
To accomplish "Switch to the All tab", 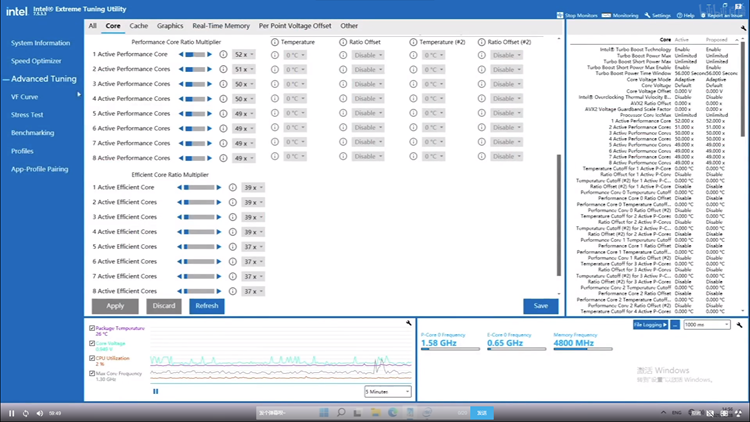I will pyautogui.click(x=92, y=26).
